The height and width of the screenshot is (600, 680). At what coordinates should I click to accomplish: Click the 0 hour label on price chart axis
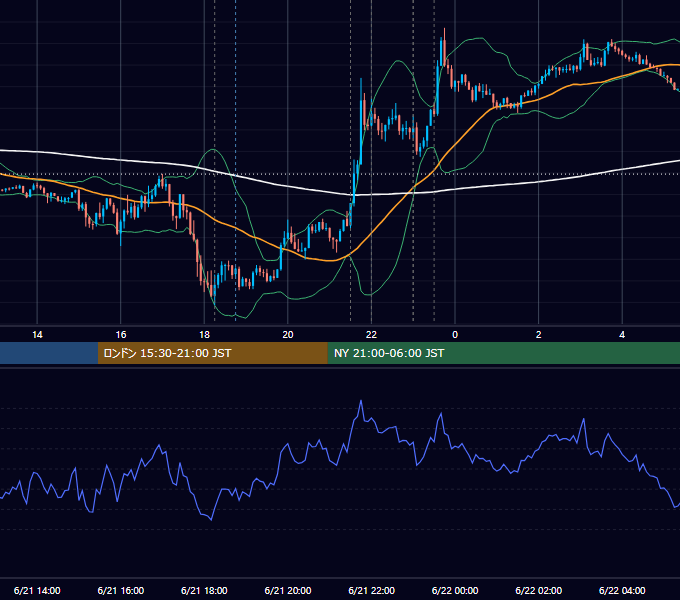pyautogui.click(x=455, y=335)
